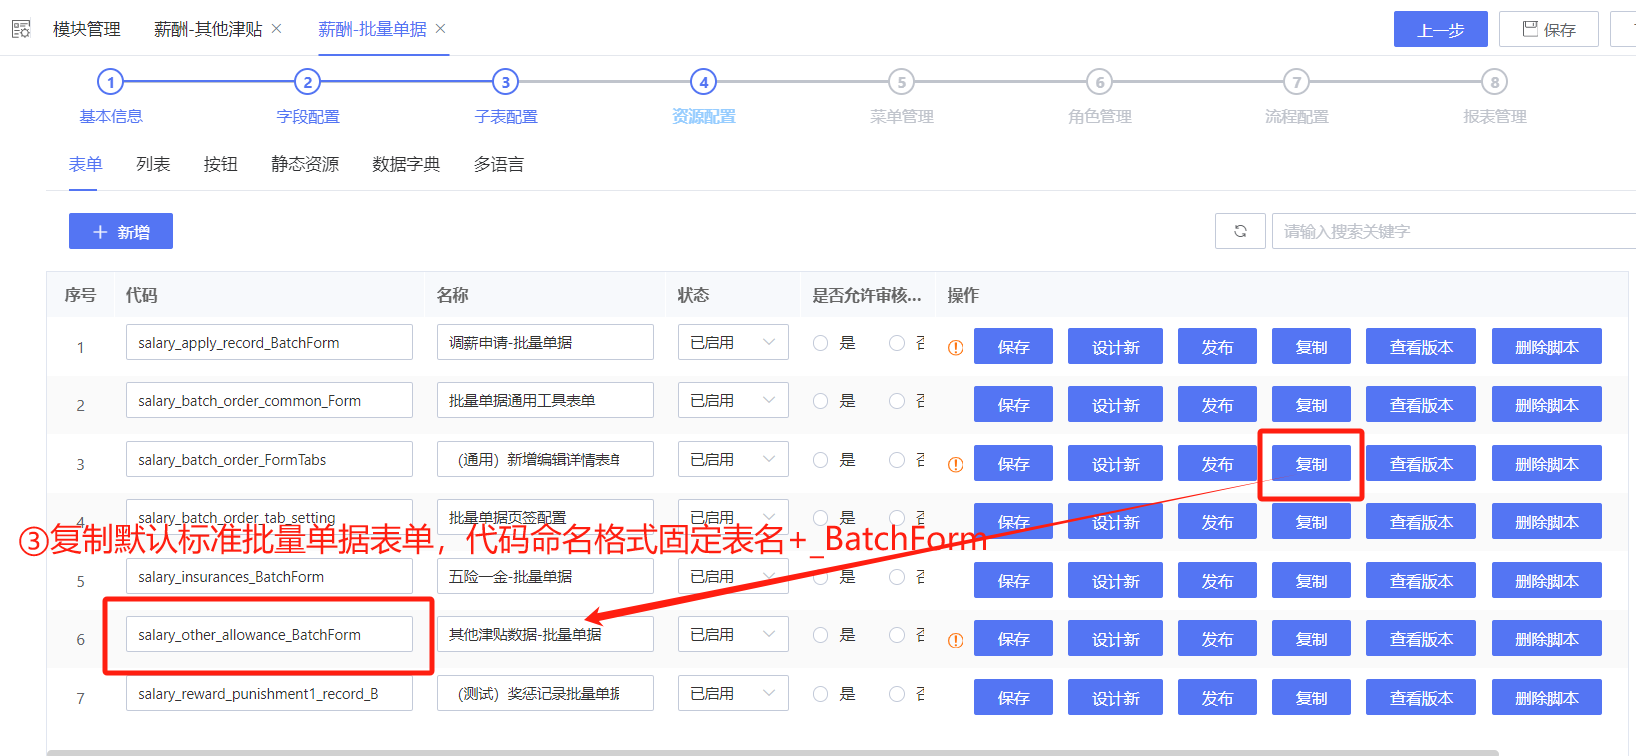Image resolution: width=1636 pixels, height=756 pixels.
Task: Close the 薪酬-其他津贴 tab
Action: pyautogui.click(x=277, y=29)
